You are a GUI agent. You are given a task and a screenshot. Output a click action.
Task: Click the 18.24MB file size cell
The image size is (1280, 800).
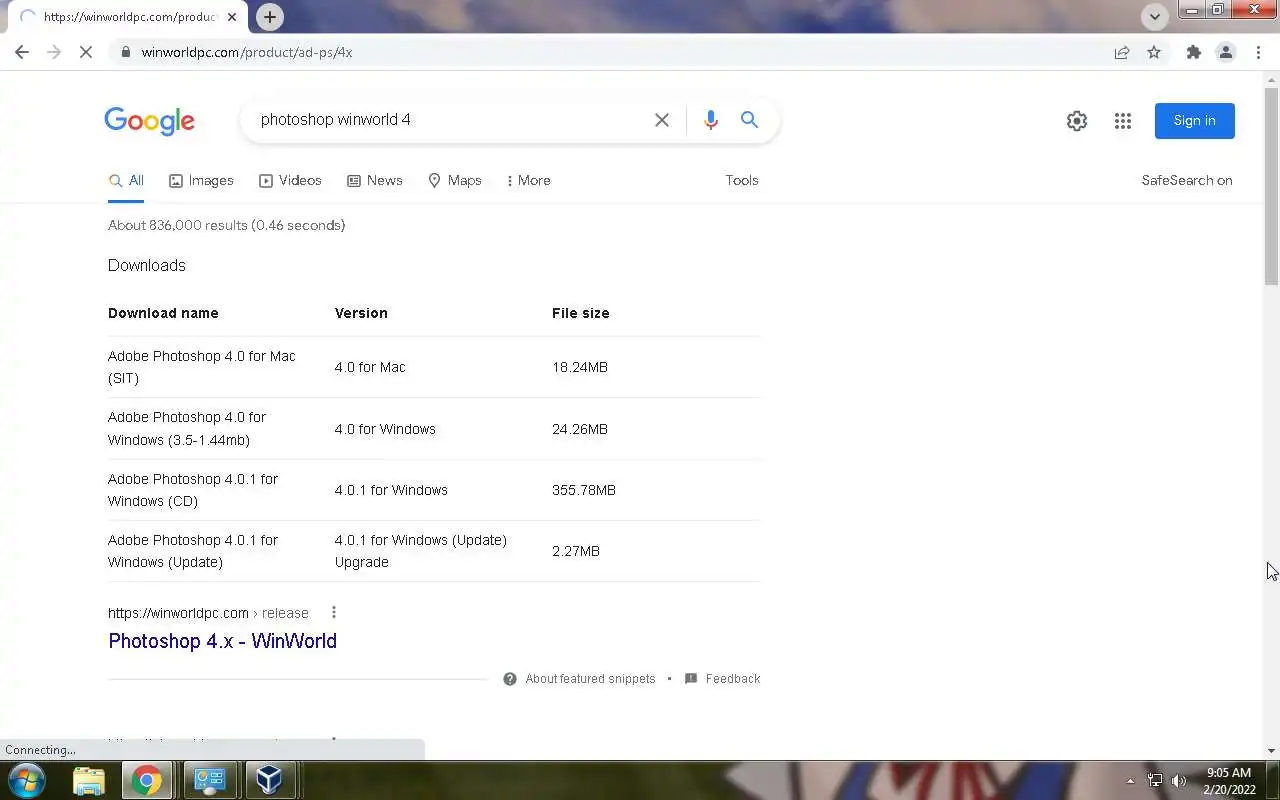tap(580, 367)
